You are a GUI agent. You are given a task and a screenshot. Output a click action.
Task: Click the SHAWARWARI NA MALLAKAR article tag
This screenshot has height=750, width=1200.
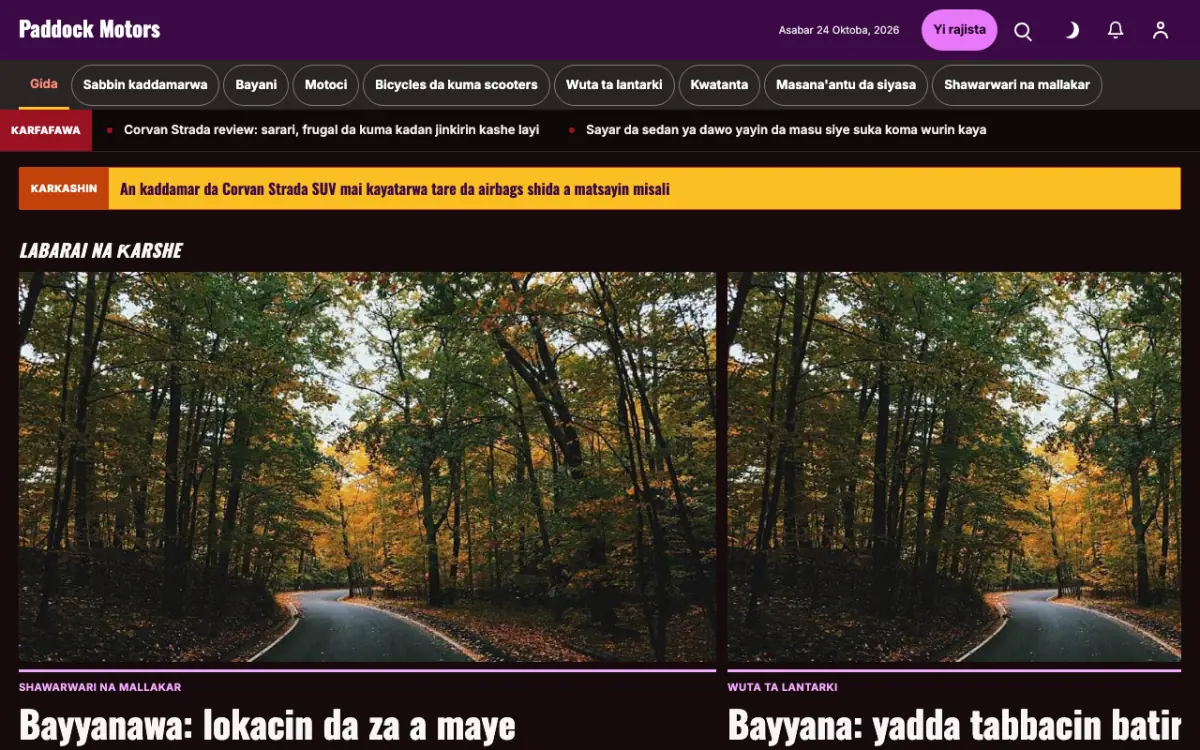tap(100, 687)
